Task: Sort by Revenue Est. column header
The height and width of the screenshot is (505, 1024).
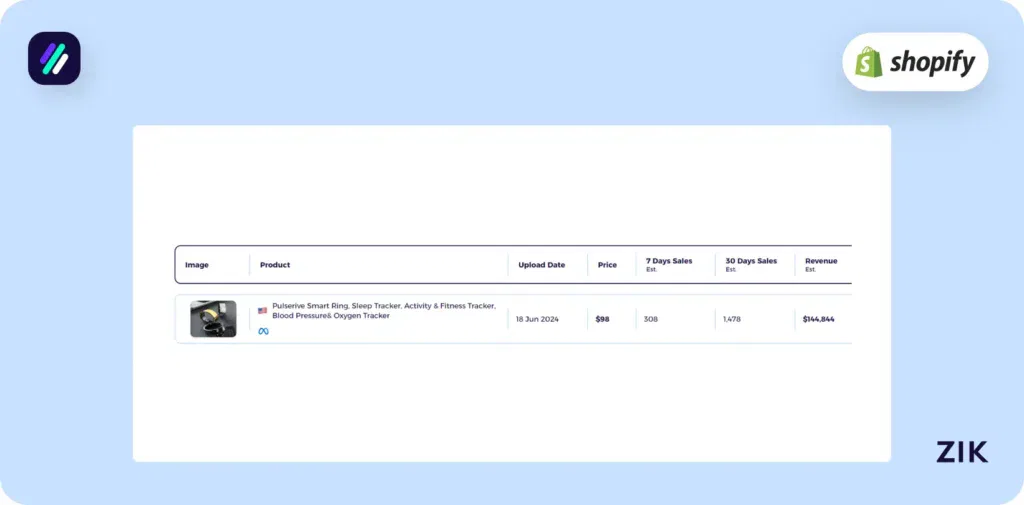Action: pyautogui.click(x=821, y=262)
